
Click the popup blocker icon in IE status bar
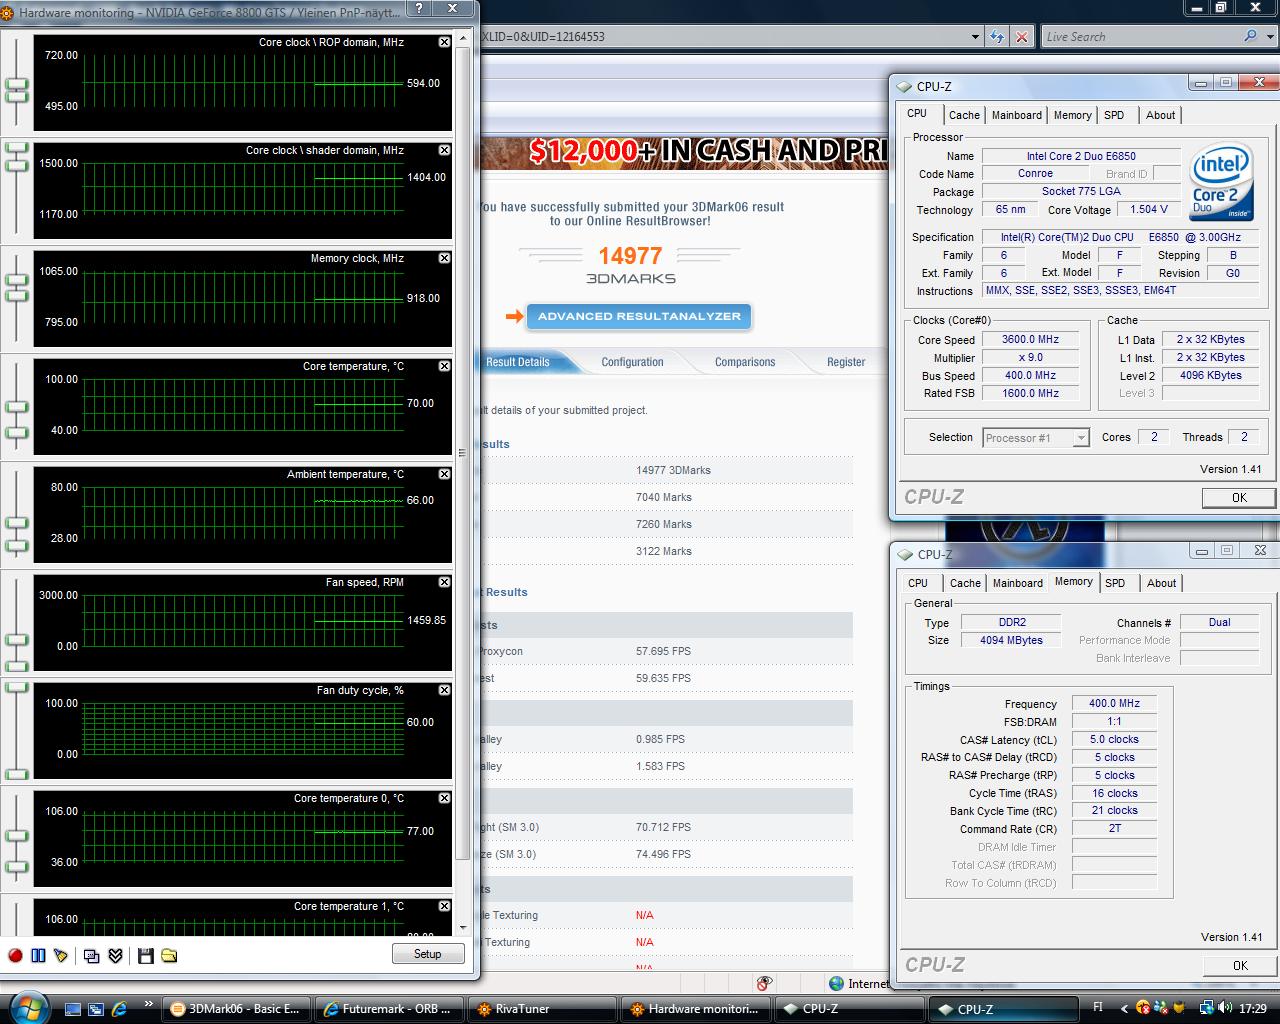765,983
